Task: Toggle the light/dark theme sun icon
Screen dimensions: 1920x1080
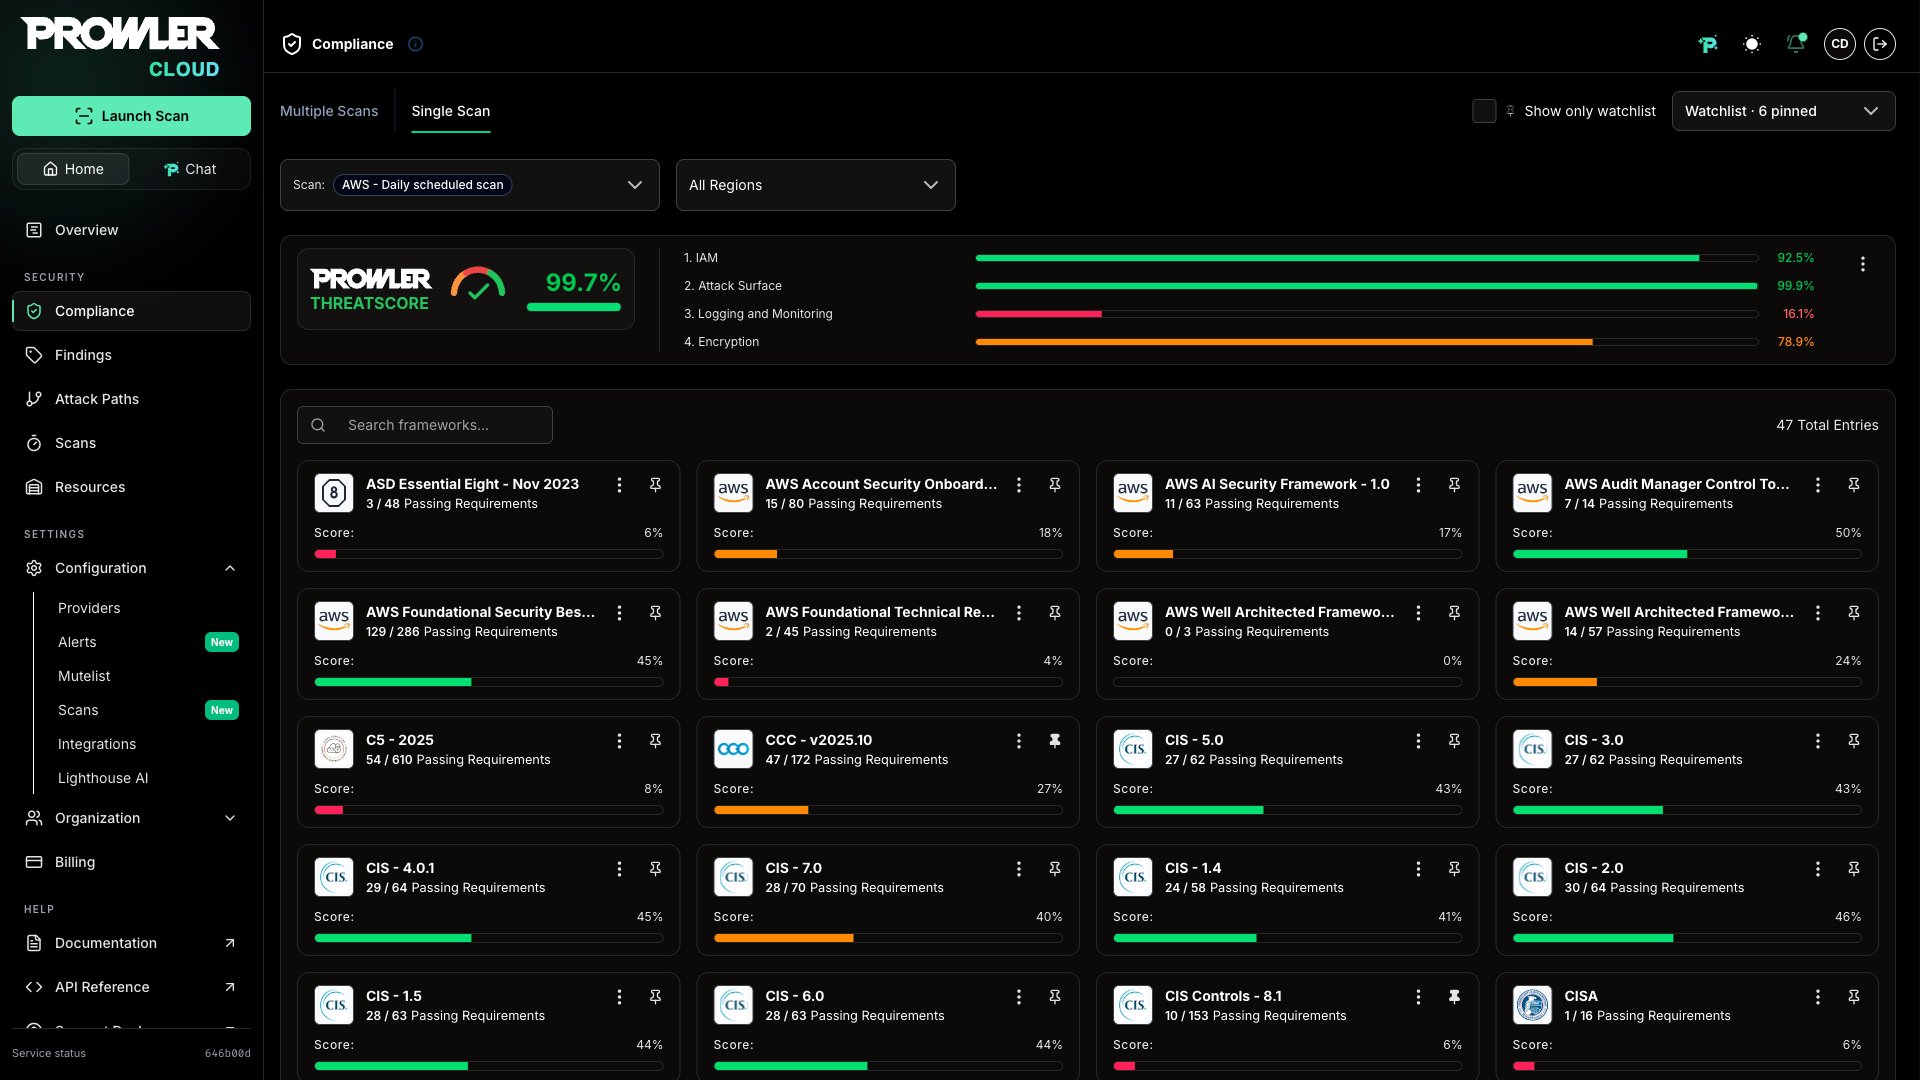Action: [1752, 44]
